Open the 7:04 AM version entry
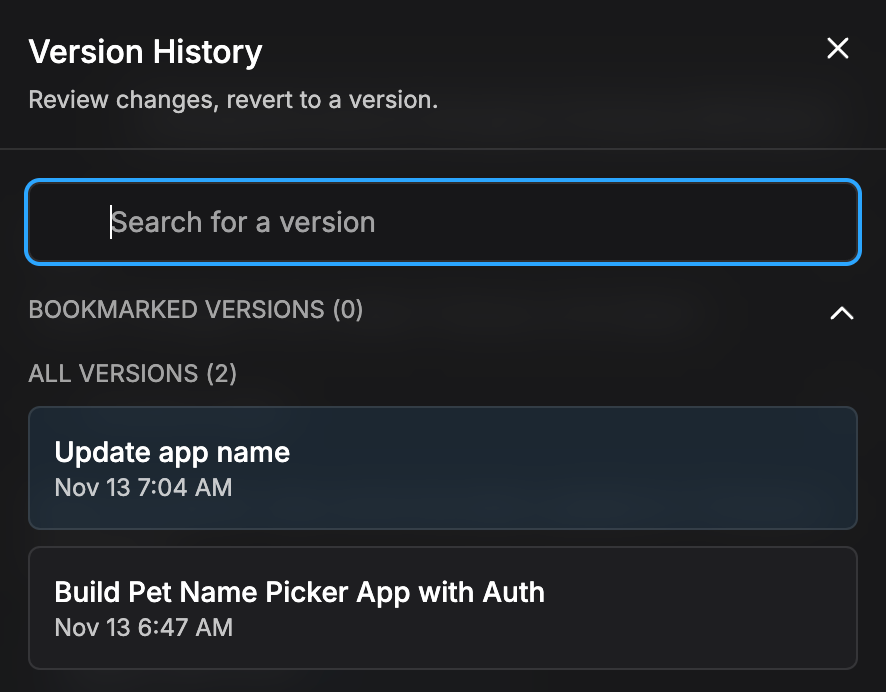 [443, 467]
